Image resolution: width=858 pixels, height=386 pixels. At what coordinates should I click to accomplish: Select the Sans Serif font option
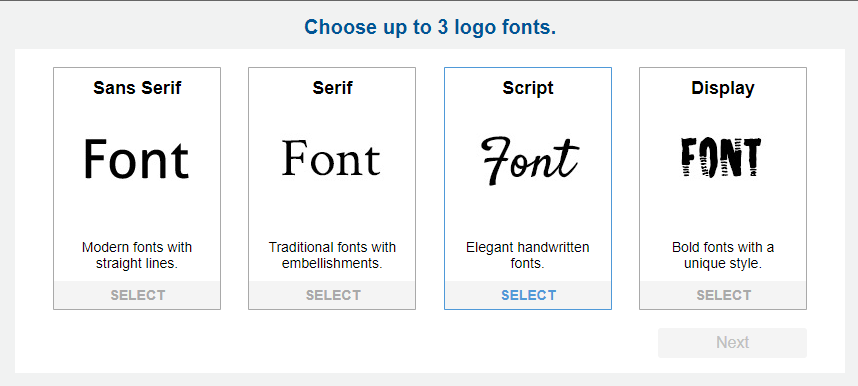click(137, 295)
